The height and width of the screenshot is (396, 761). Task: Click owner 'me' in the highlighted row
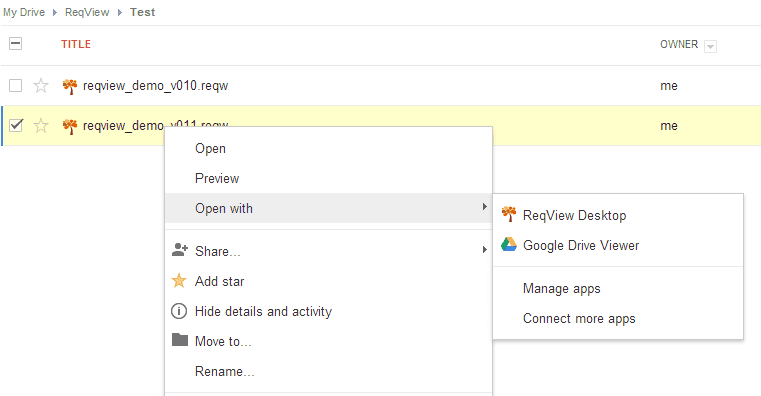coord(669,126)
